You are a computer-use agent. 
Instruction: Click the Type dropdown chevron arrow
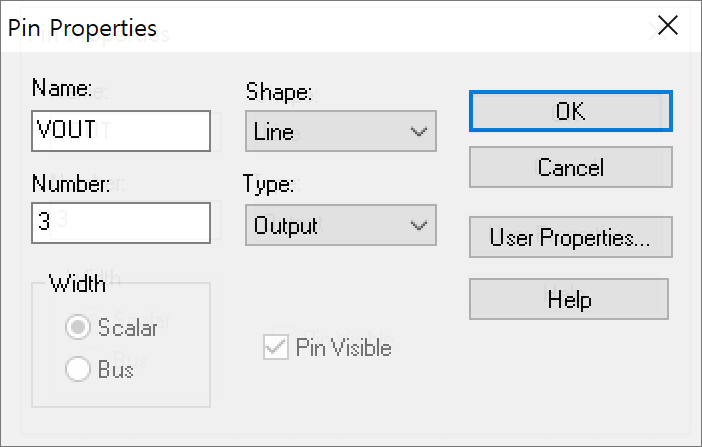point(418,225)
